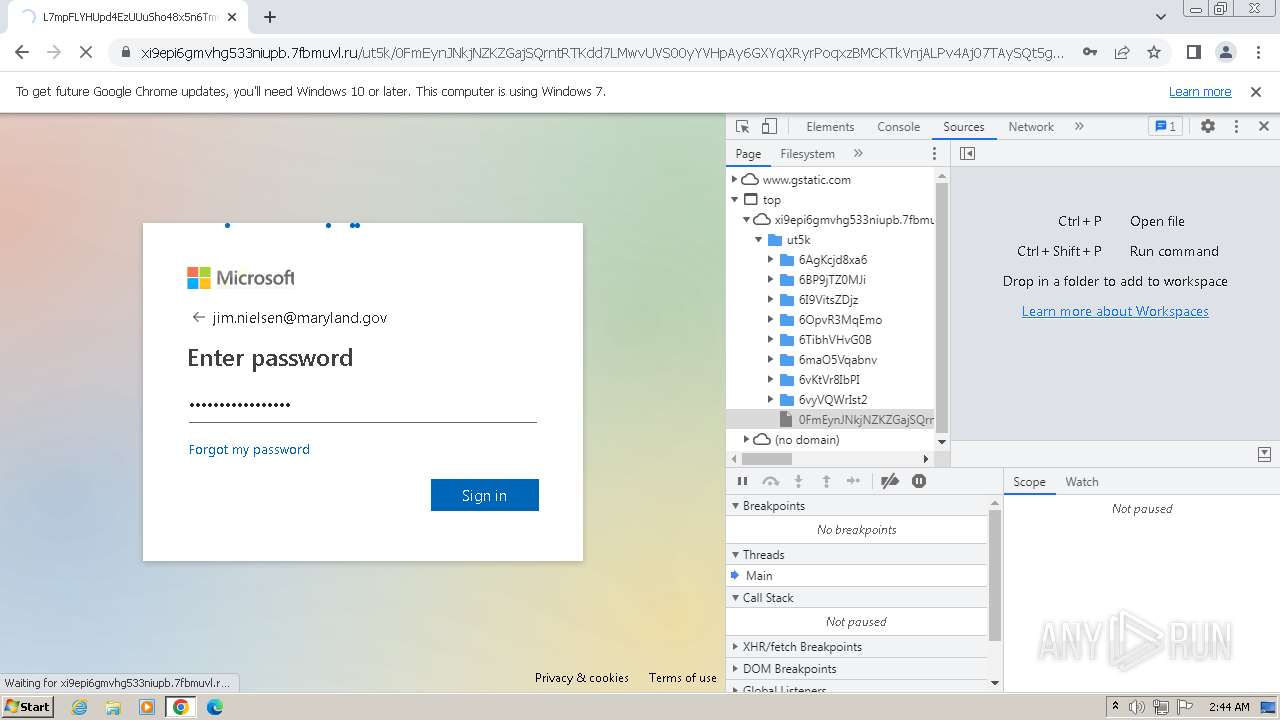Open Internet Explorer from taskbar
The height and width of the screenshot is (720, 1280).
(79, 707)
